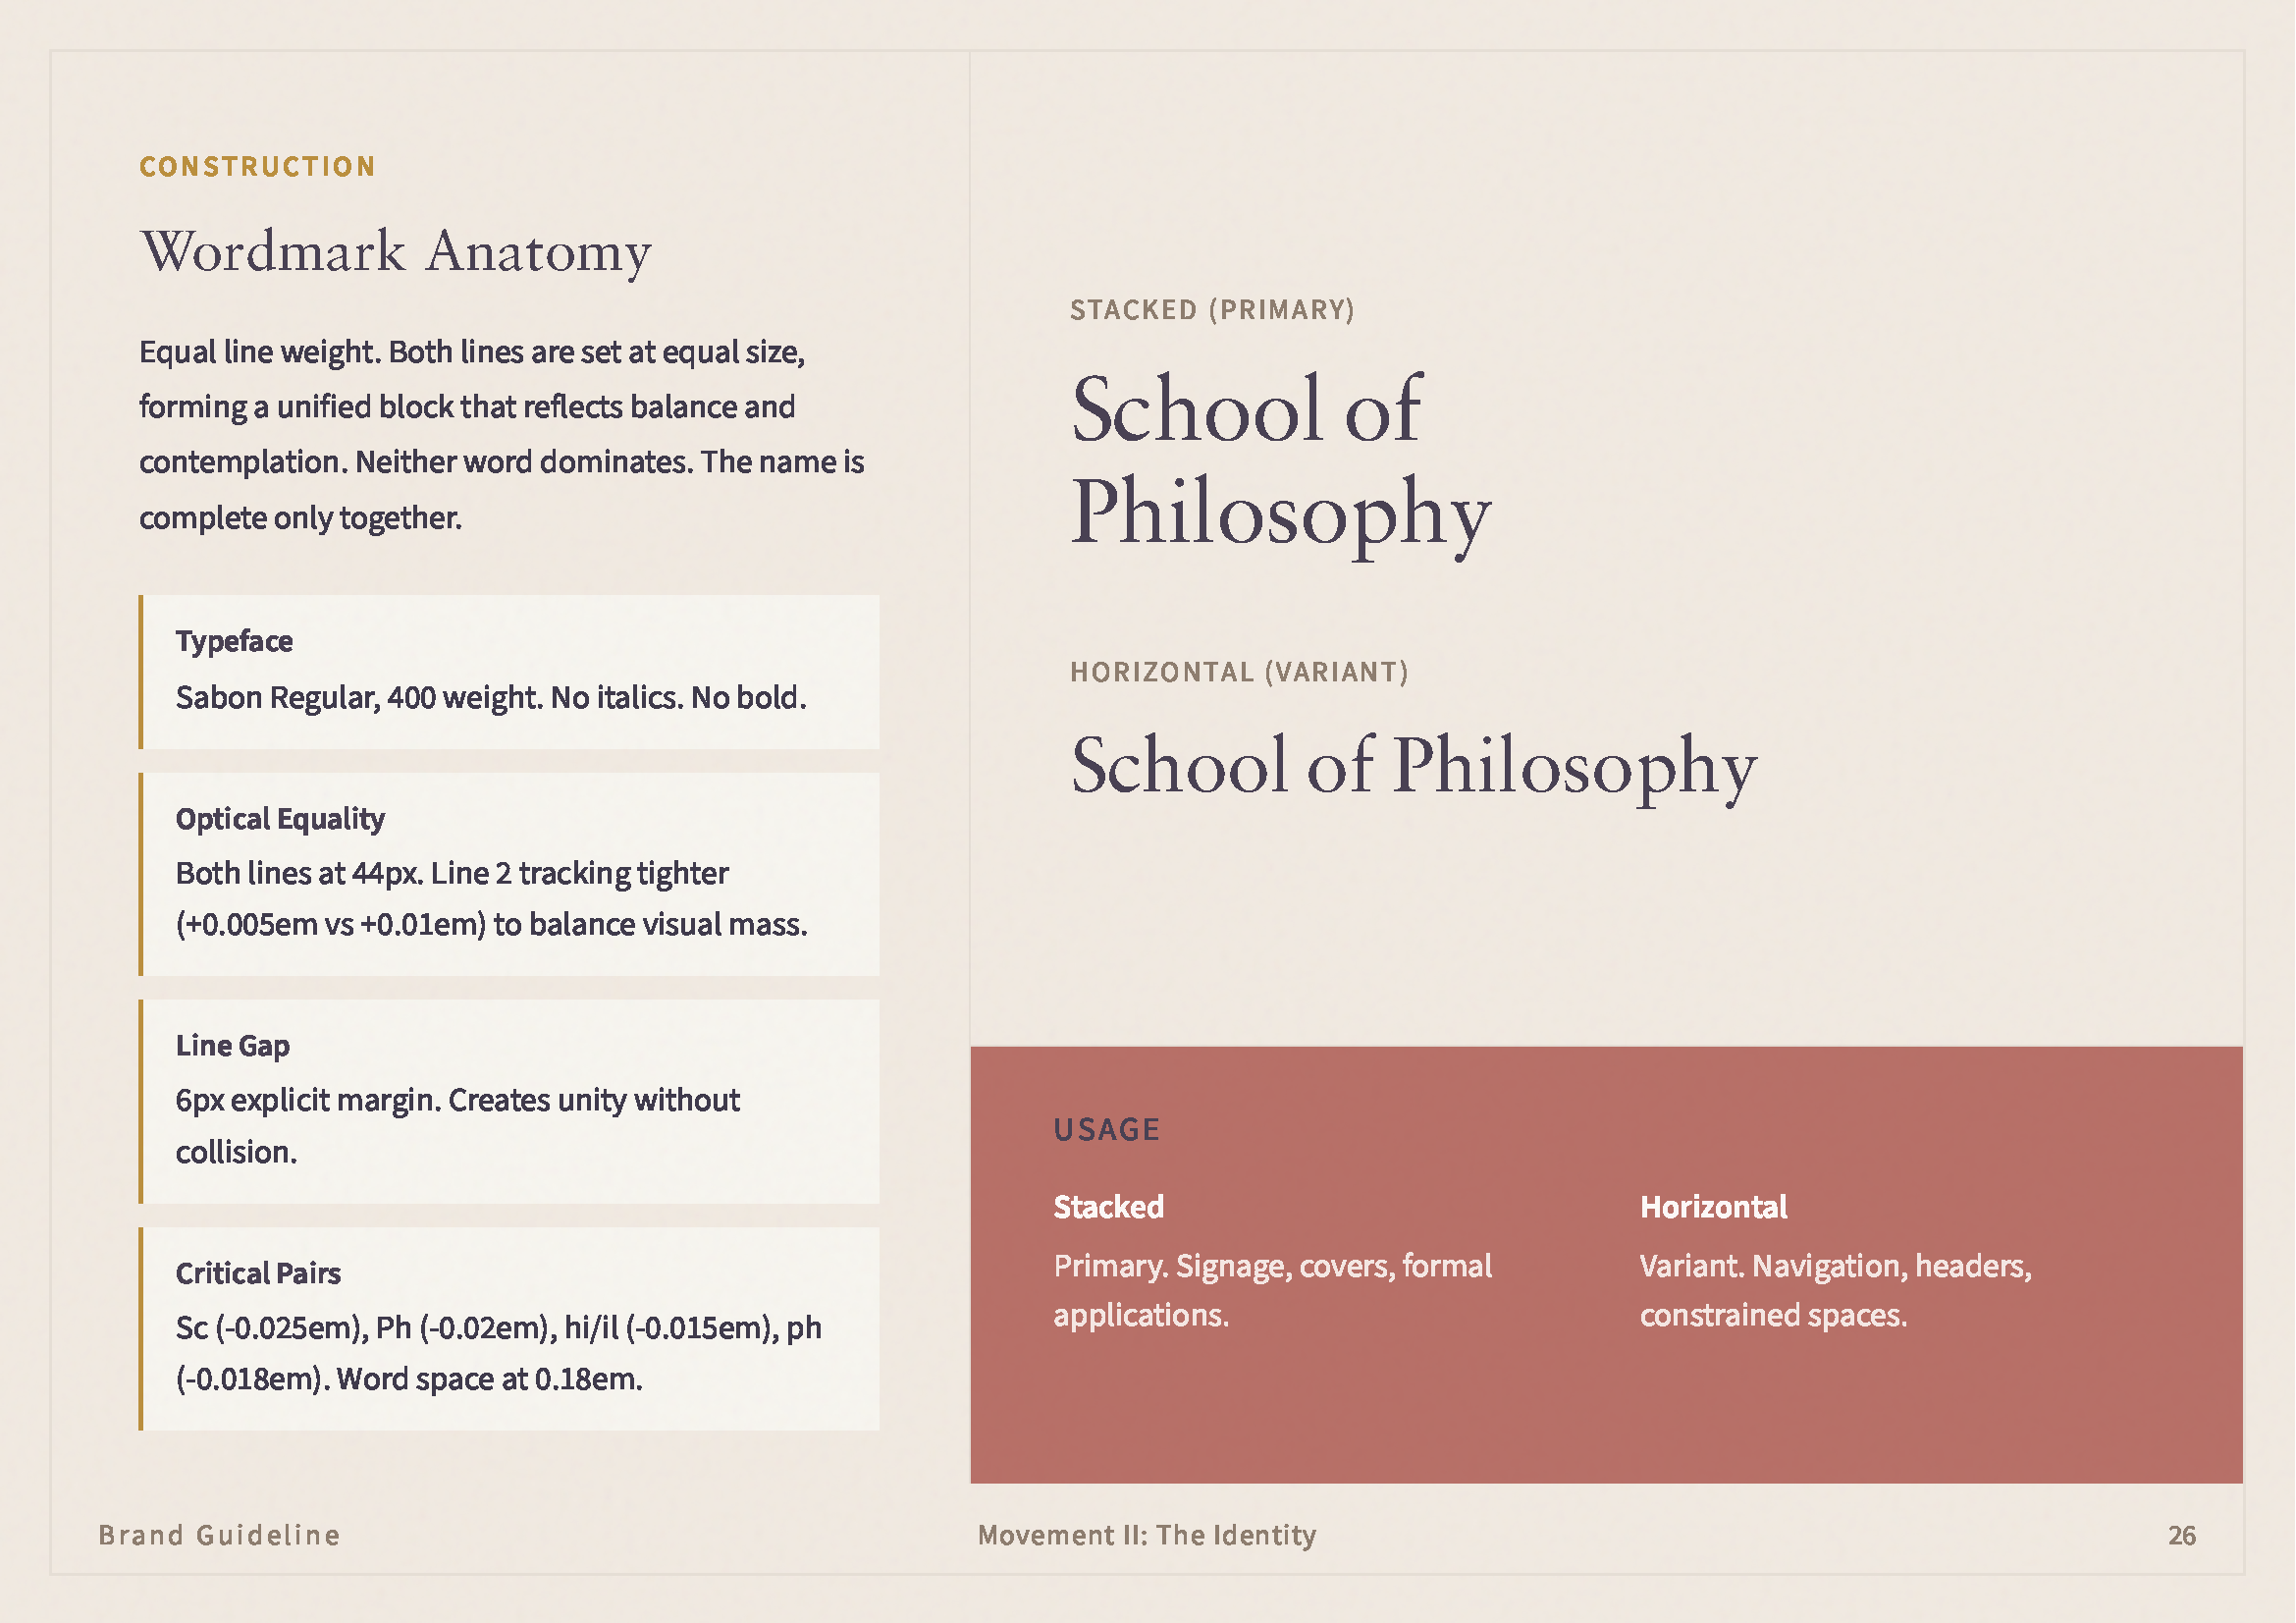
Task: Click the horizontal School of Philosophy wordmark
Action: tap(1413, 766)
